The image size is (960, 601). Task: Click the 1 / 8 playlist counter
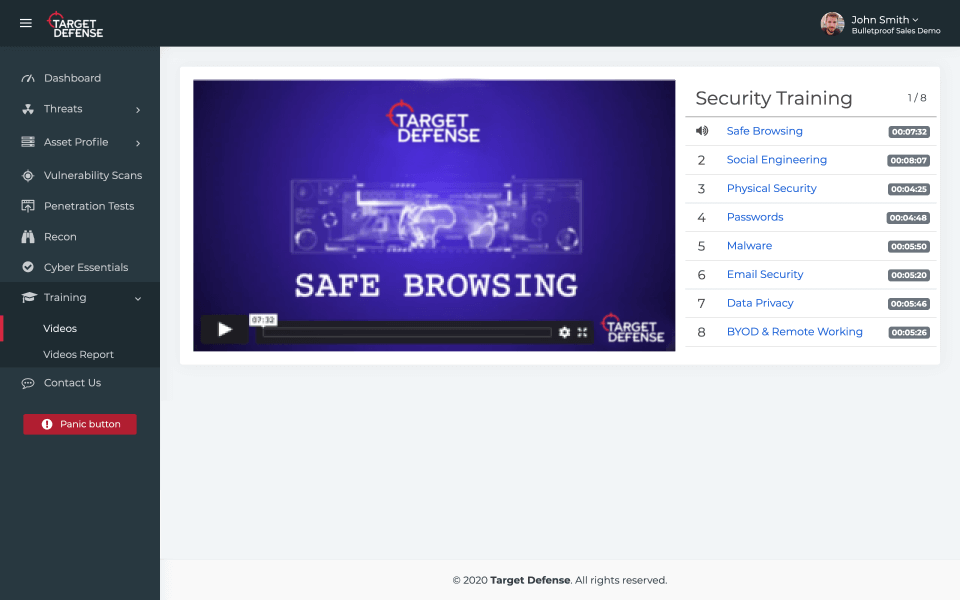pyautogui.click(x=917, y=98)
